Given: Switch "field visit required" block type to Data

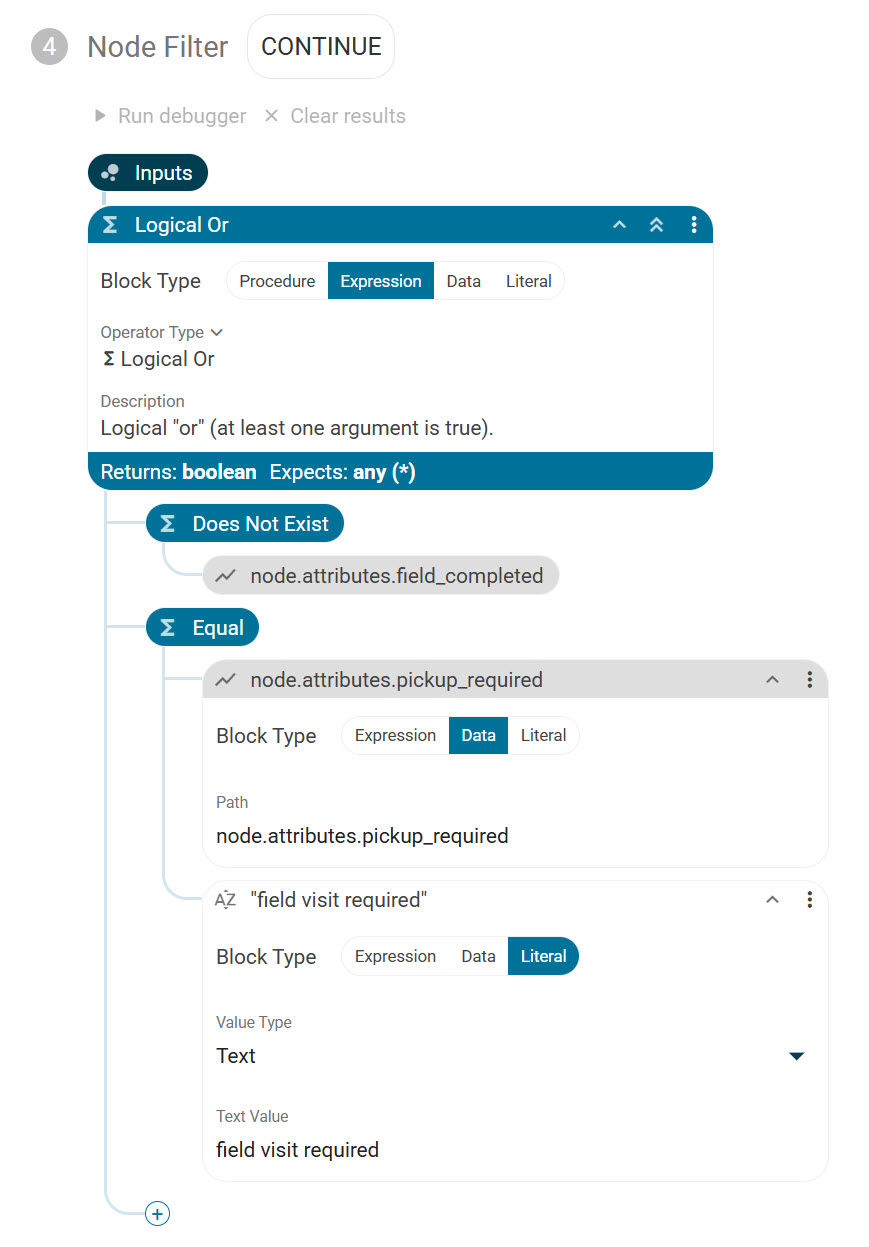Looking at the screenshot, I should click(478, 956).
